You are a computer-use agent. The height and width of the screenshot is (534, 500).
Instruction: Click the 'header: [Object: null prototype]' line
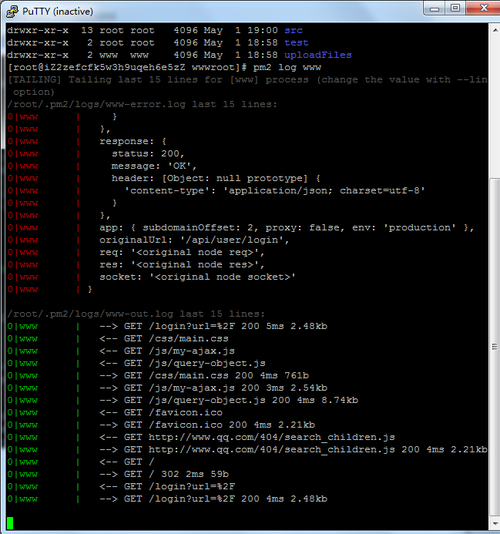tap(216, 178)
